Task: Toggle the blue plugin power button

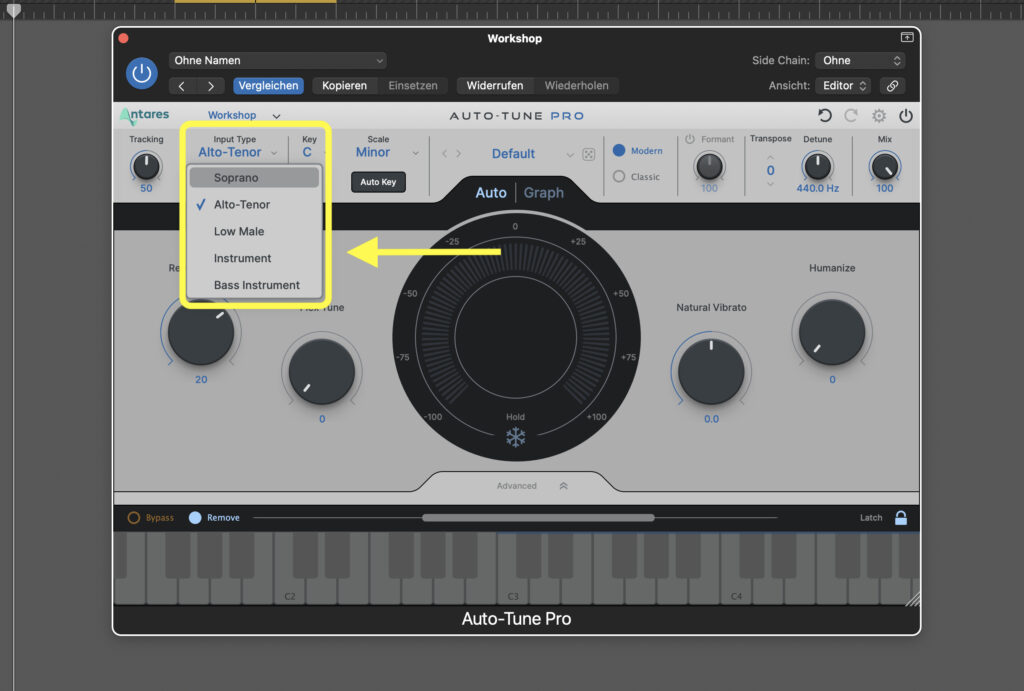Action: (x=142, y=73)
